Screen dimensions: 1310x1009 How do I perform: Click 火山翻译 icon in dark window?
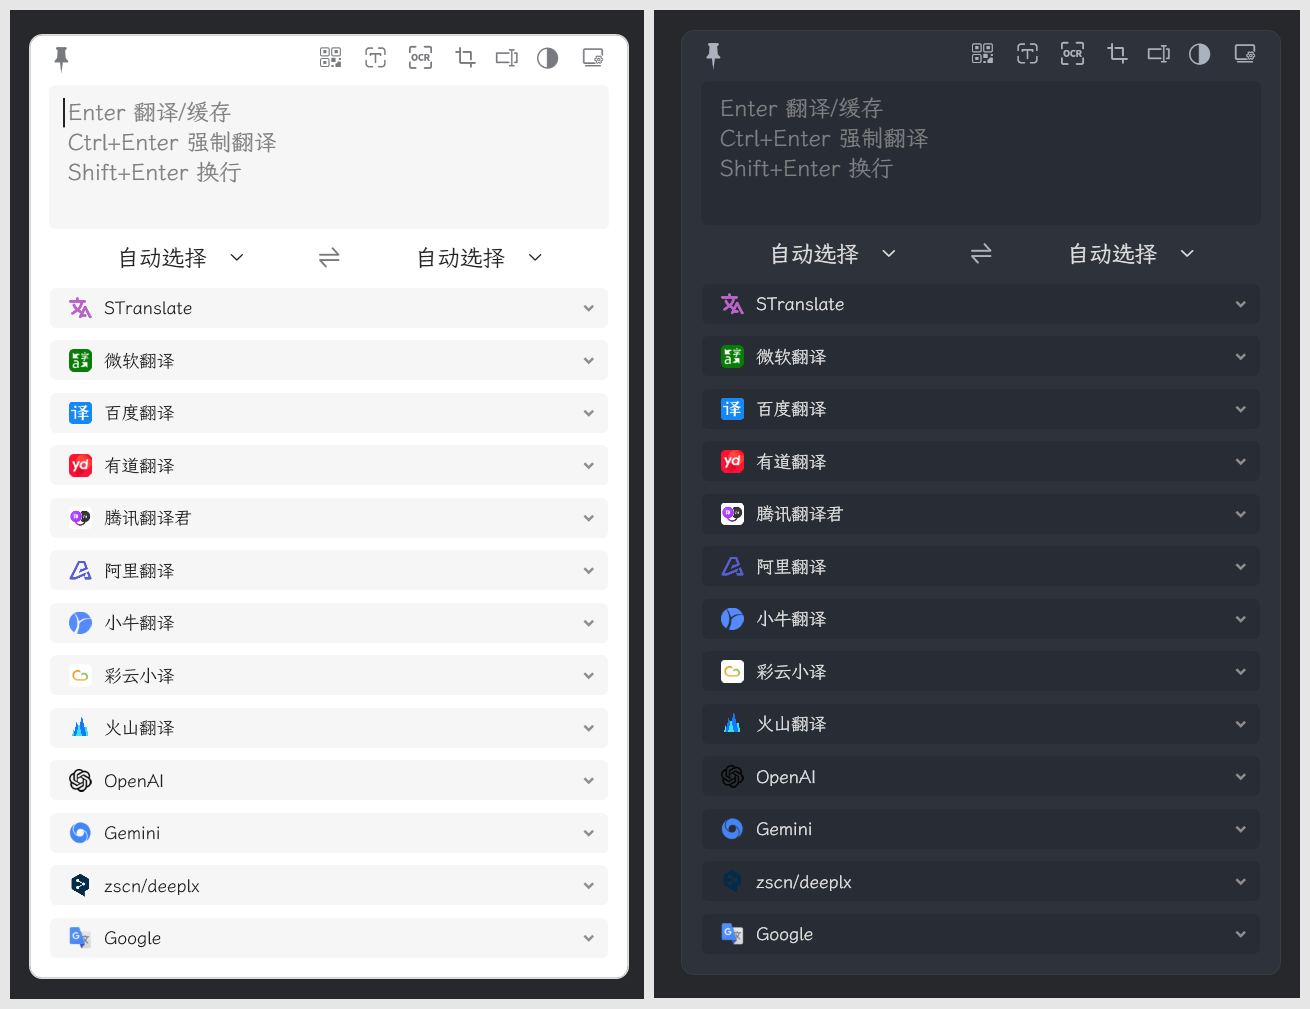[732, 724]
